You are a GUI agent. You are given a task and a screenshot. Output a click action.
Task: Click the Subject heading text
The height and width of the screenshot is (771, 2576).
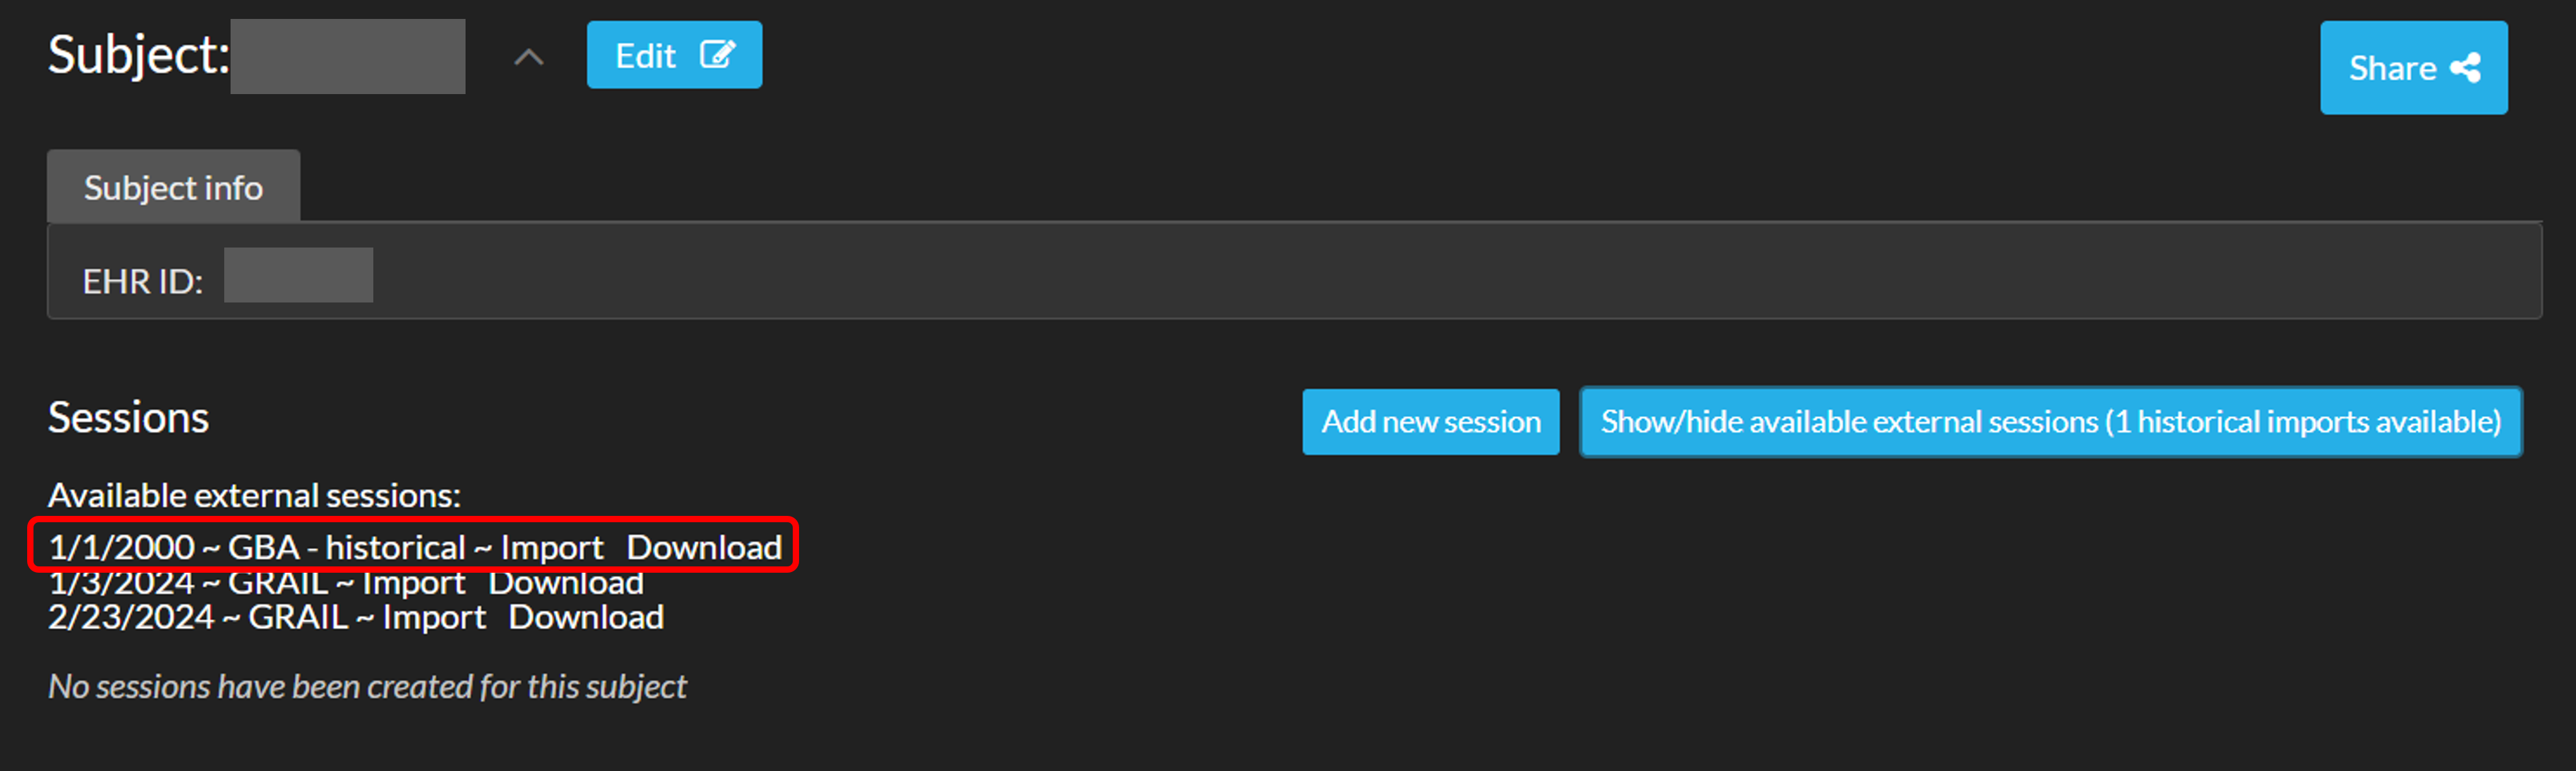139,55
